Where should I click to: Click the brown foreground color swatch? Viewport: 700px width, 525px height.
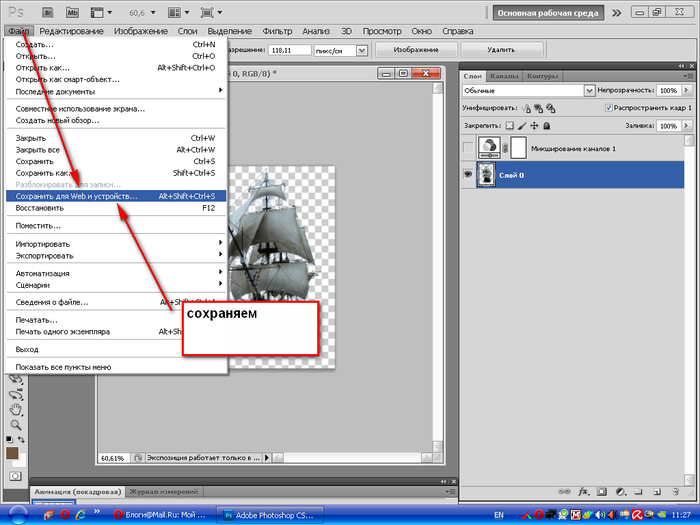click(x=13, y=454)
